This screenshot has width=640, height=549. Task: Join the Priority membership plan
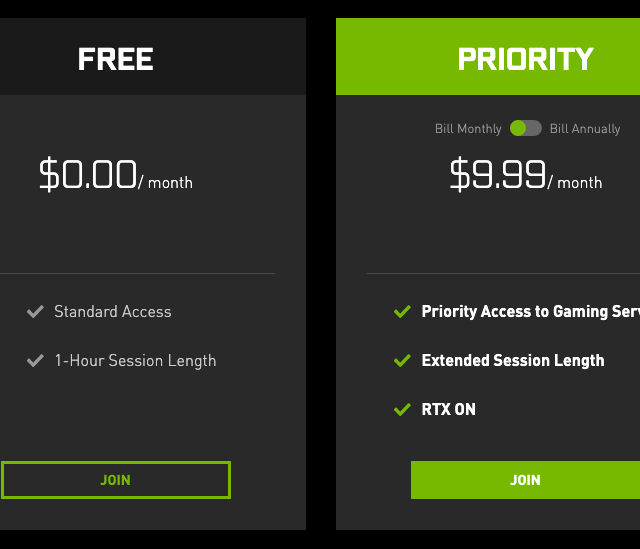tap(525, 480)
